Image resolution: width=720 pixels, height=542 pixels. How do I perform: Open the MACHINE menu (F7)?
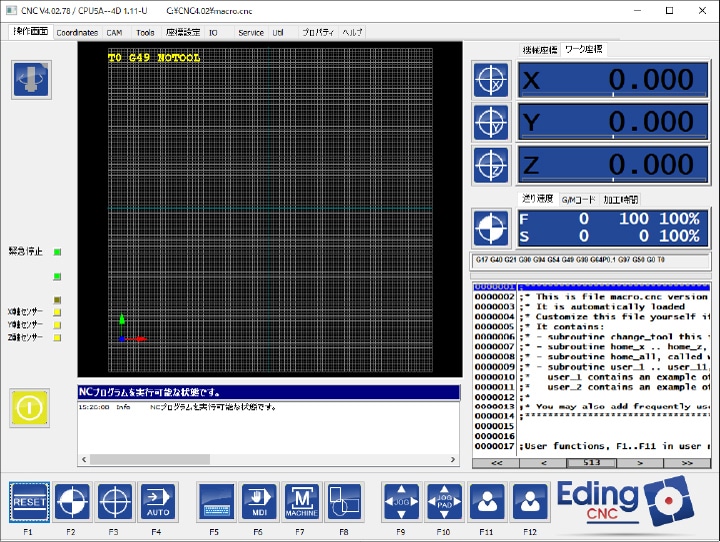coord(301,502)
